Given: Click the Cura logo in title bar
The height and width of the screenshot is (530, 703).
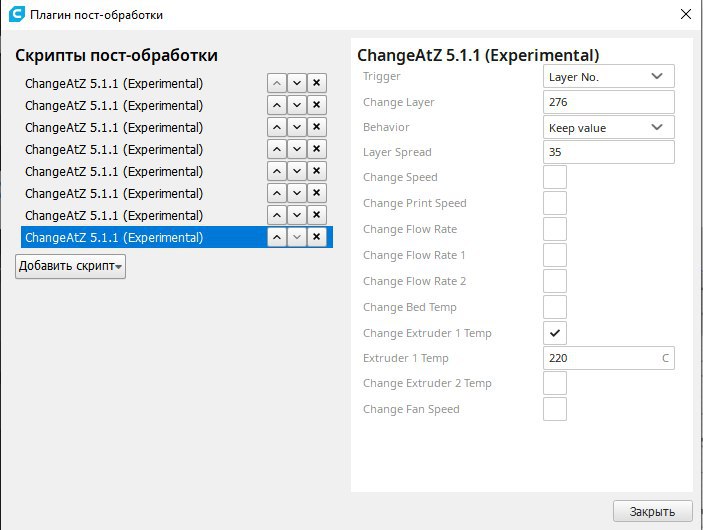Looking at the screenshot, I should pos(17,14).
